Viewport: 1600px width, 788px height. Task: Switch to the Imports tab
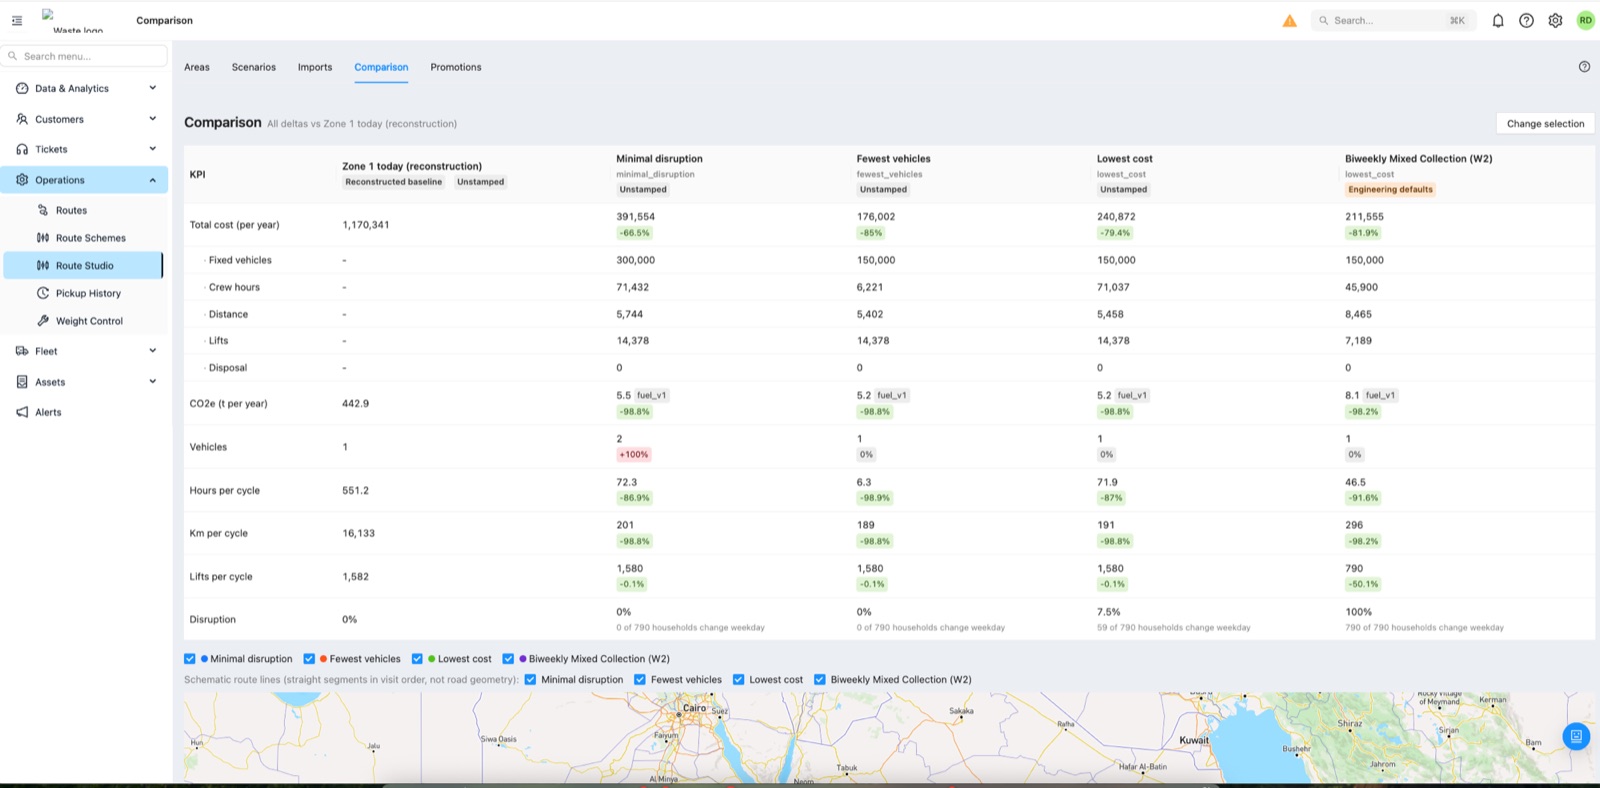click(315, 67)
